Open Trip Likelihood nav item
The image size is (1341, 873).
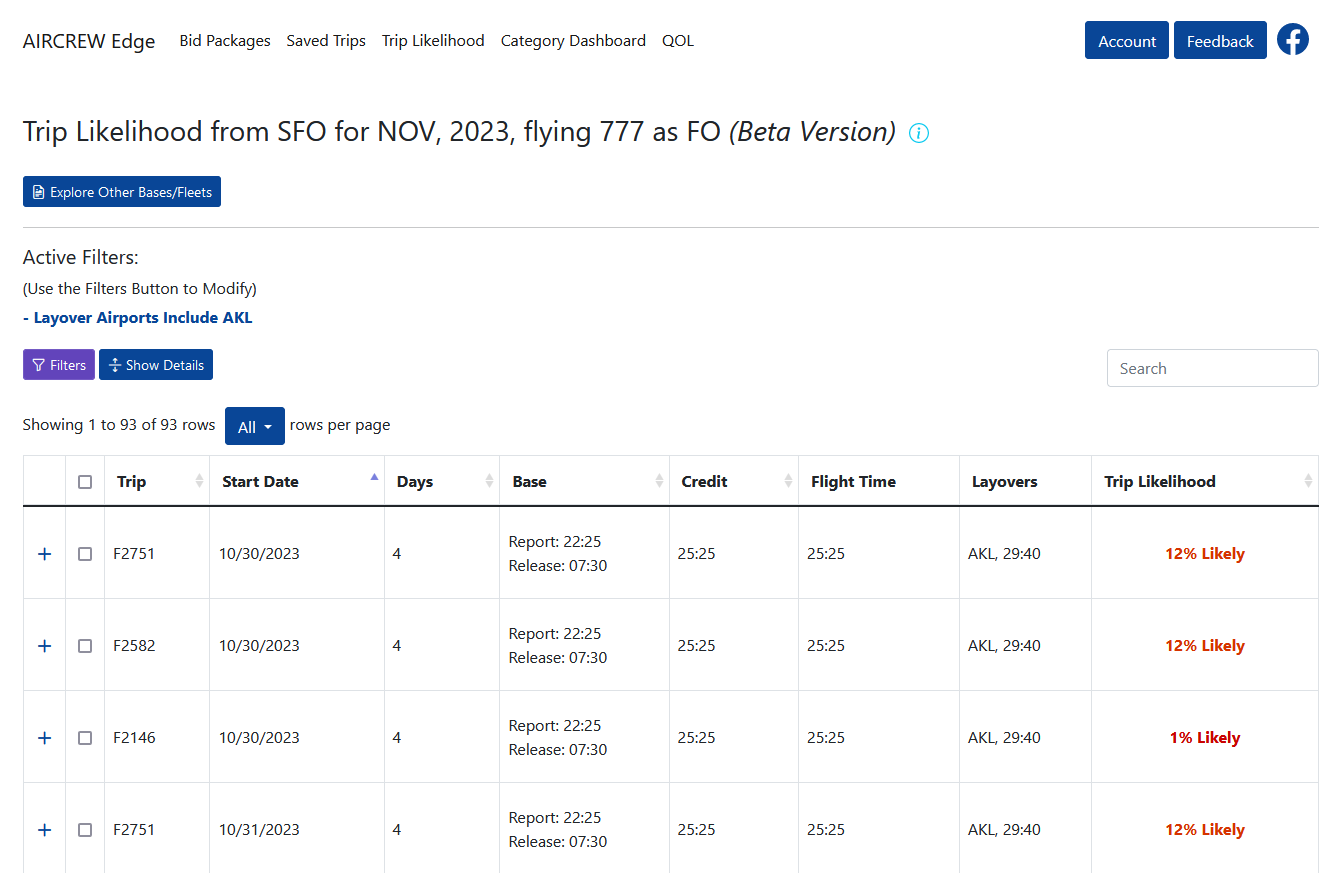[433, 41]
